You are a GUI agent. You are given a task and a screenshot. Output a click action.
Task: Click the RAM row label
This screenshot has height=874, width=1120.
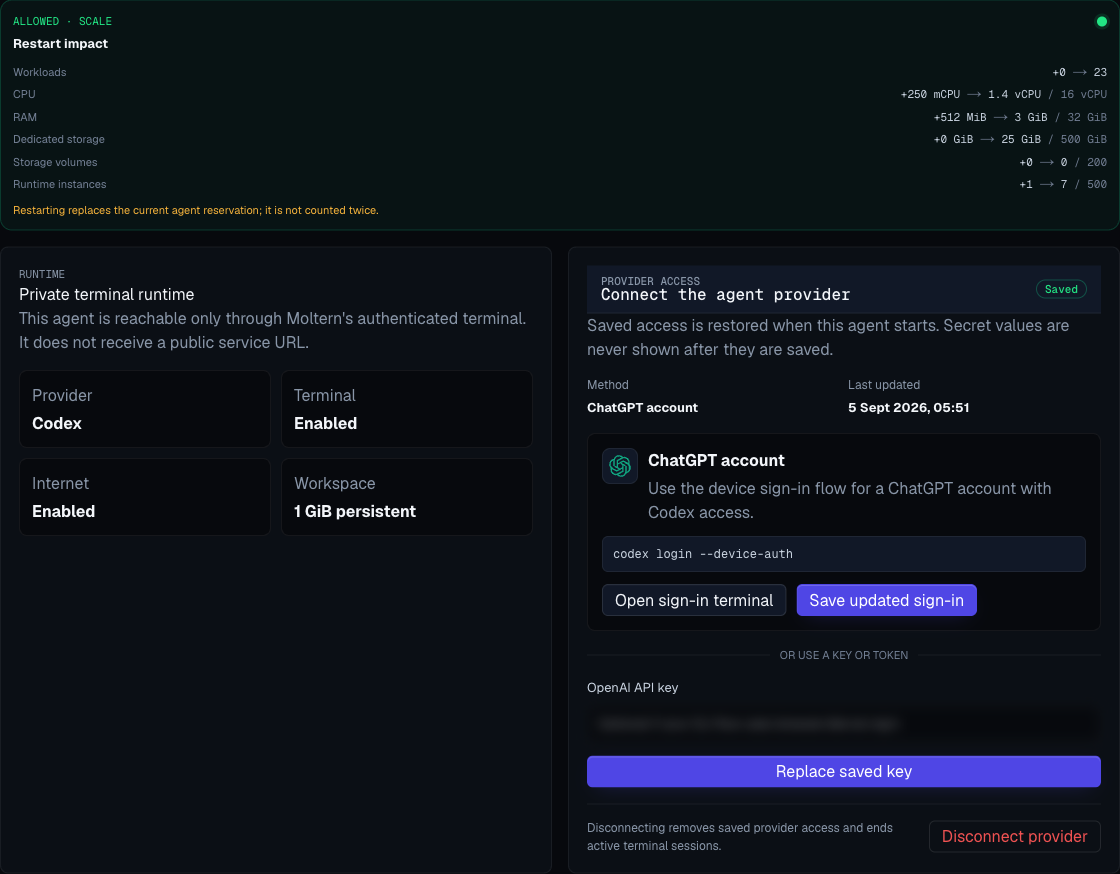click(x=25, y=117)
